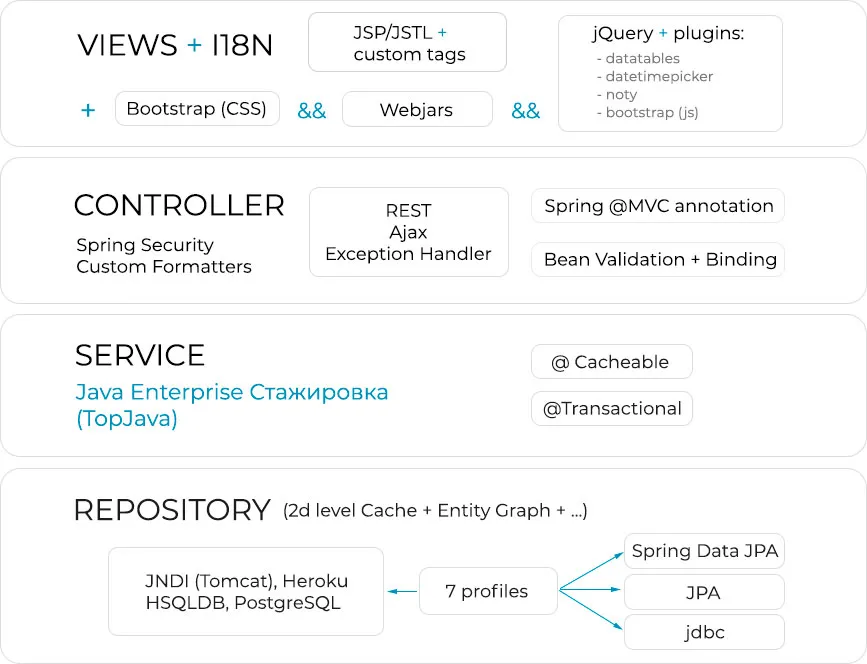Screen dimensions: 867x664
Task: Click the REST Ajax Exception Handler box
Action: pyautogui.click(x=408, y=232)
